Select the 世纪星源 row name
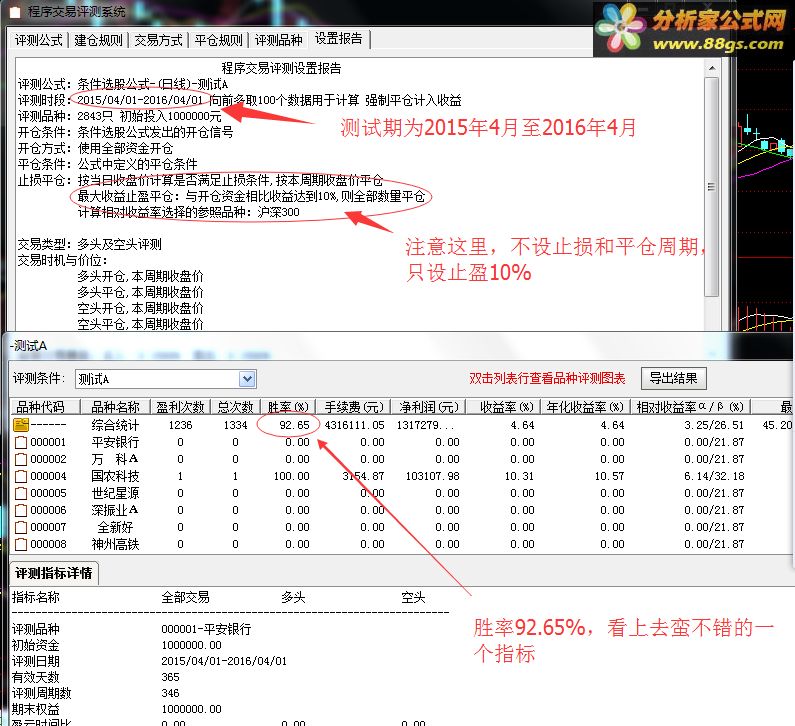The width and height of the screenshot is (795, 726). 115,493
